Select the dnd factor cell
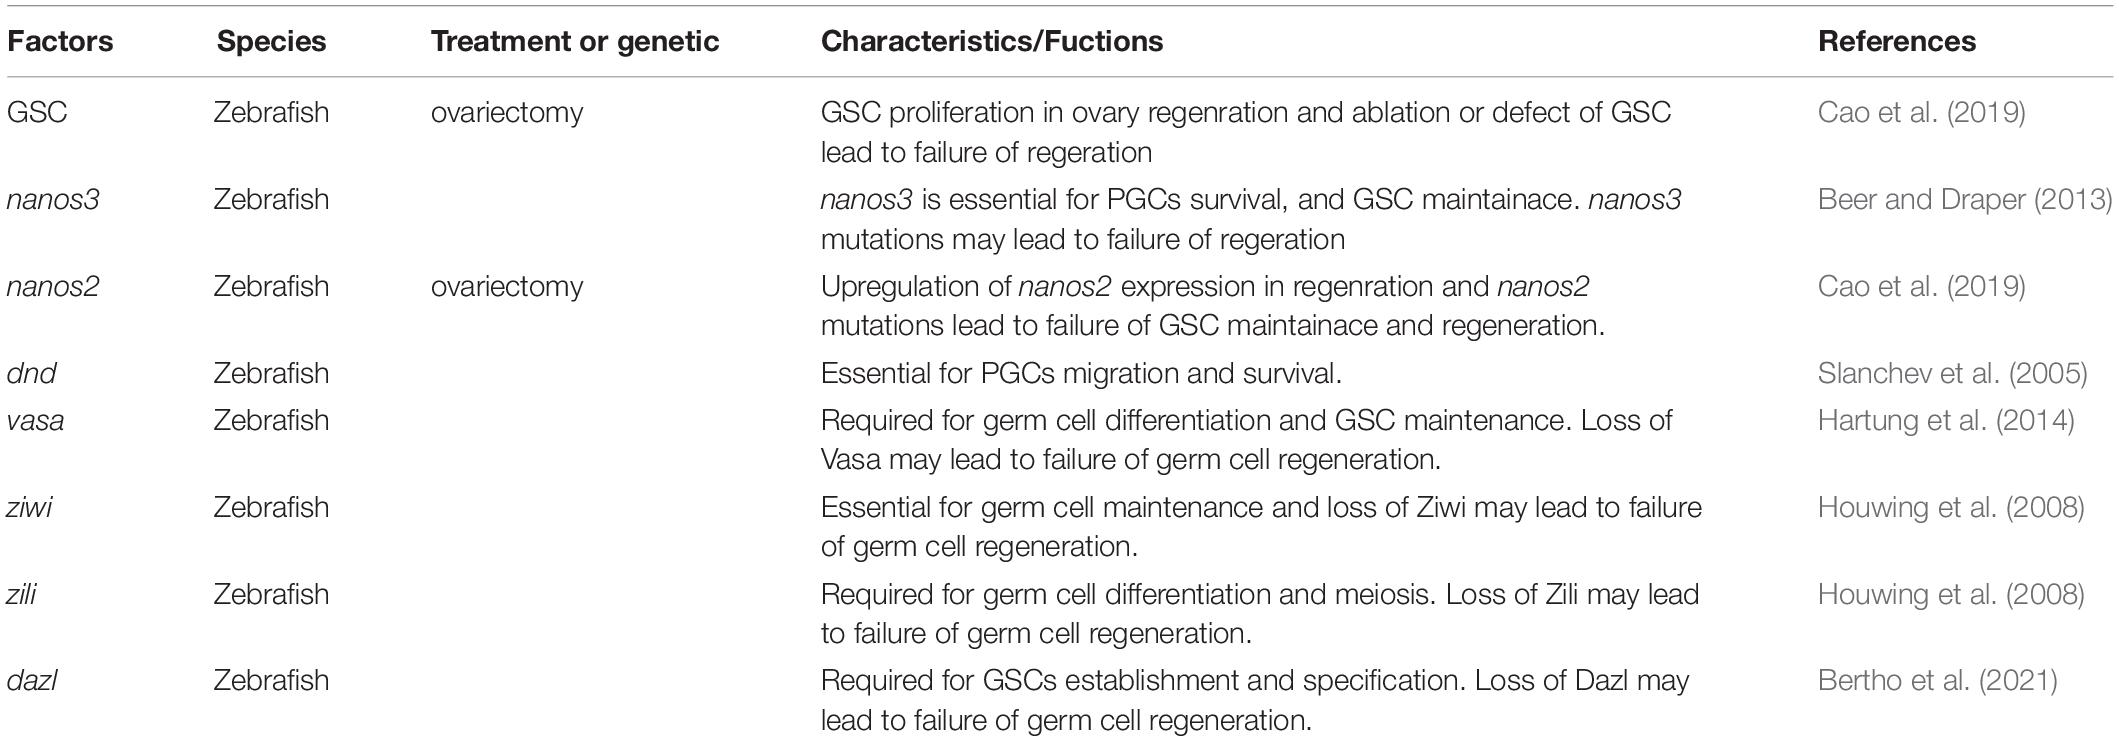The width and height of the screenshot is (2119, 741). click(x=31, y=373)
